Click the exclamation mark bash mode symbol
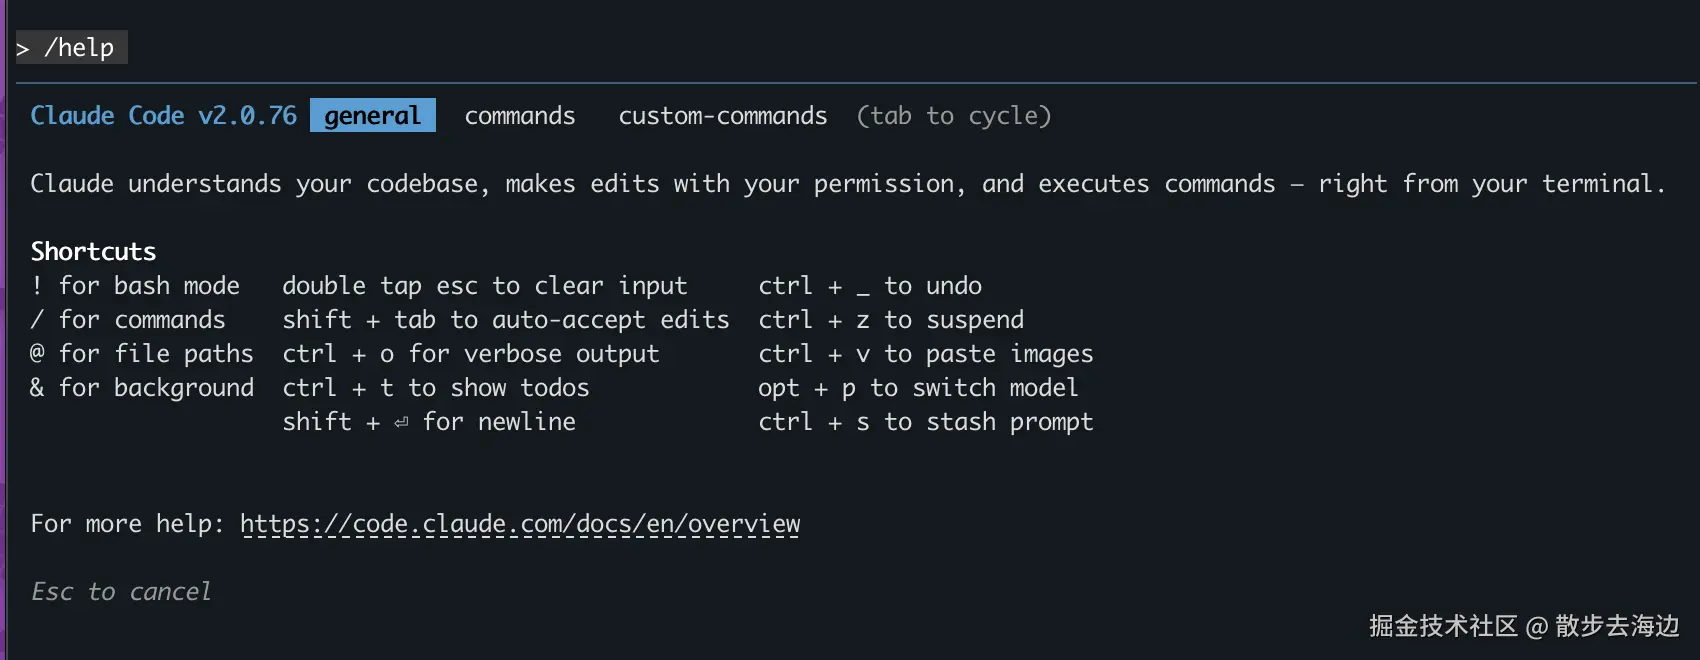 (37, 286)
